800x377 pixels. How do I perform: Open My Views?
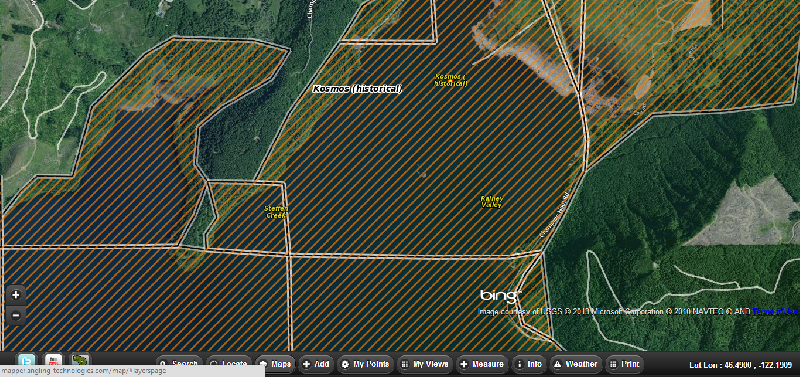425,364
